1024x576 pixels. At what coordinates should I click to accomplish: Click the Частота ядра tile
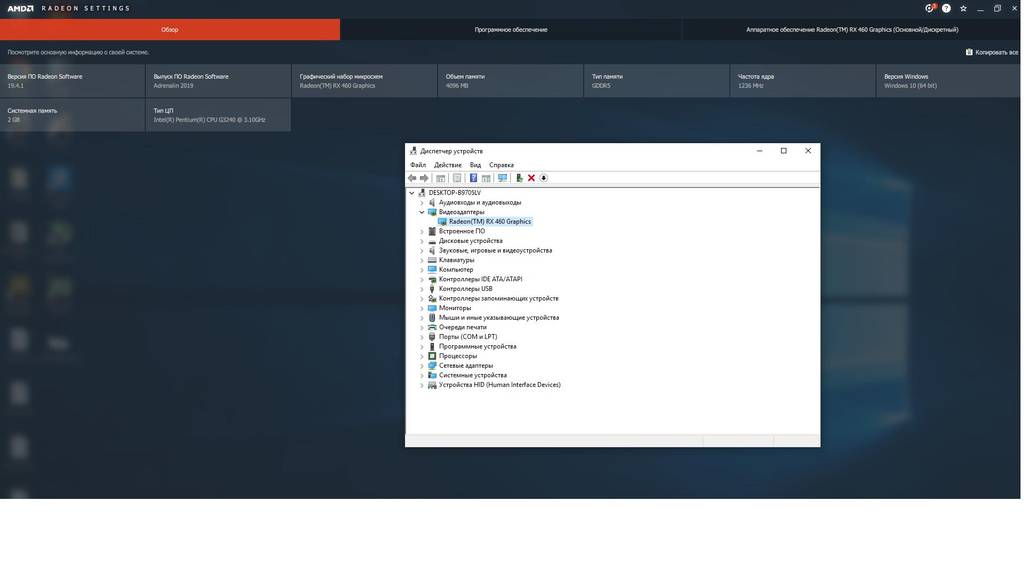click(803, 81)
